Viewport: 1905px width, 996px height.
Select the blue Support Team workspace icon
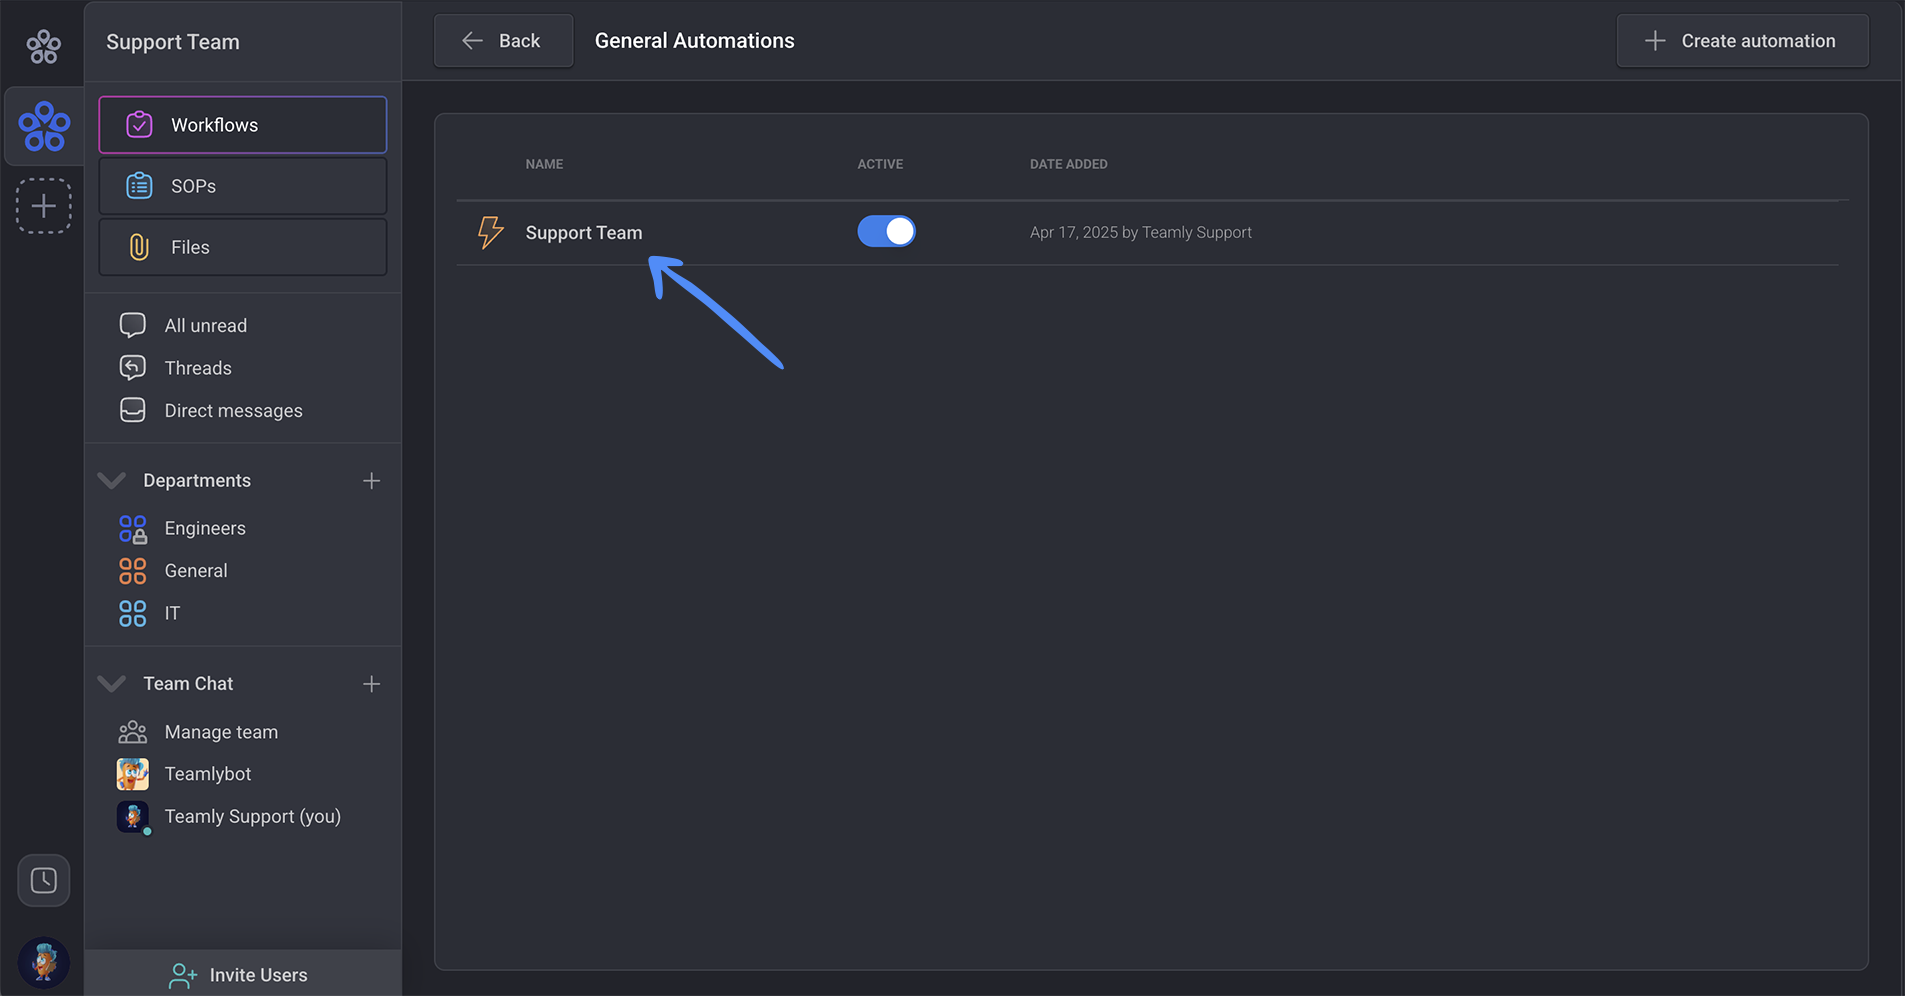click(x=44, y=126)
